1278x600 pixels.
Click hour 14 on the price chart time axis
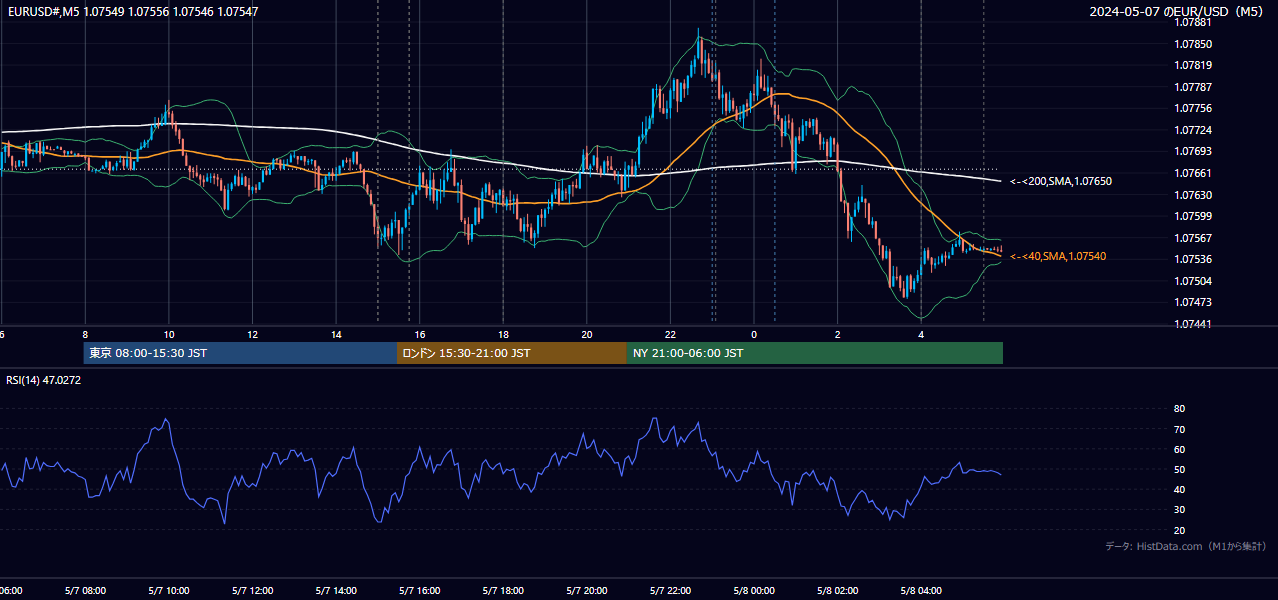[x=336, y=334]
